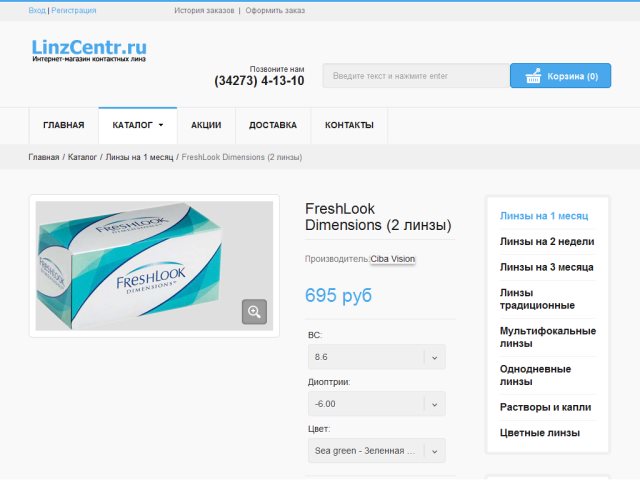Viewport: 640px width, 480px height.
Task: Open the Диоптрии dropdown showing -6.00
Action: [x=376, y=404]
